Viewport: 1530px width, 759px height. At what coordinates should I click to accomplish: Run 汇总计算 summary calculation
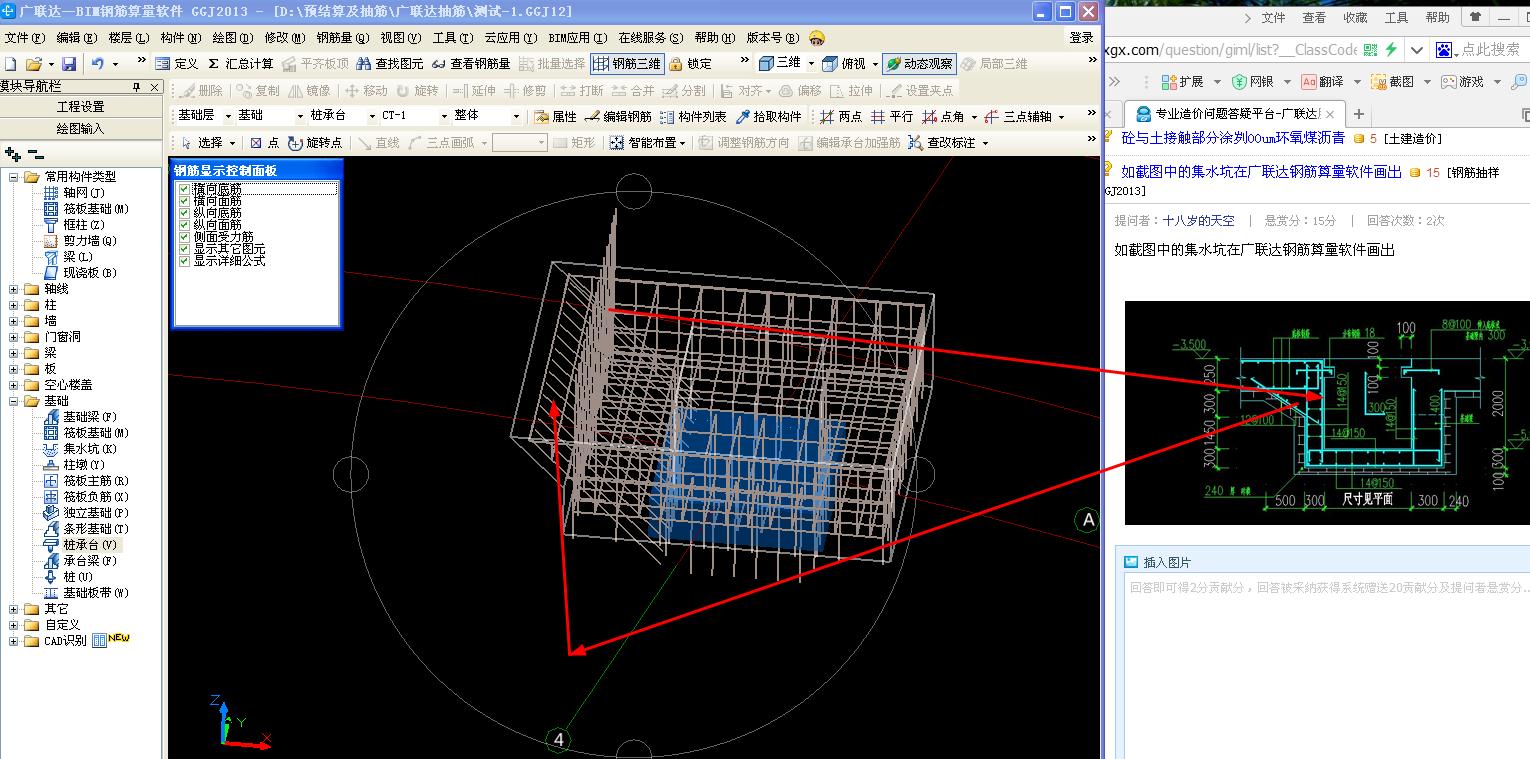241,64
